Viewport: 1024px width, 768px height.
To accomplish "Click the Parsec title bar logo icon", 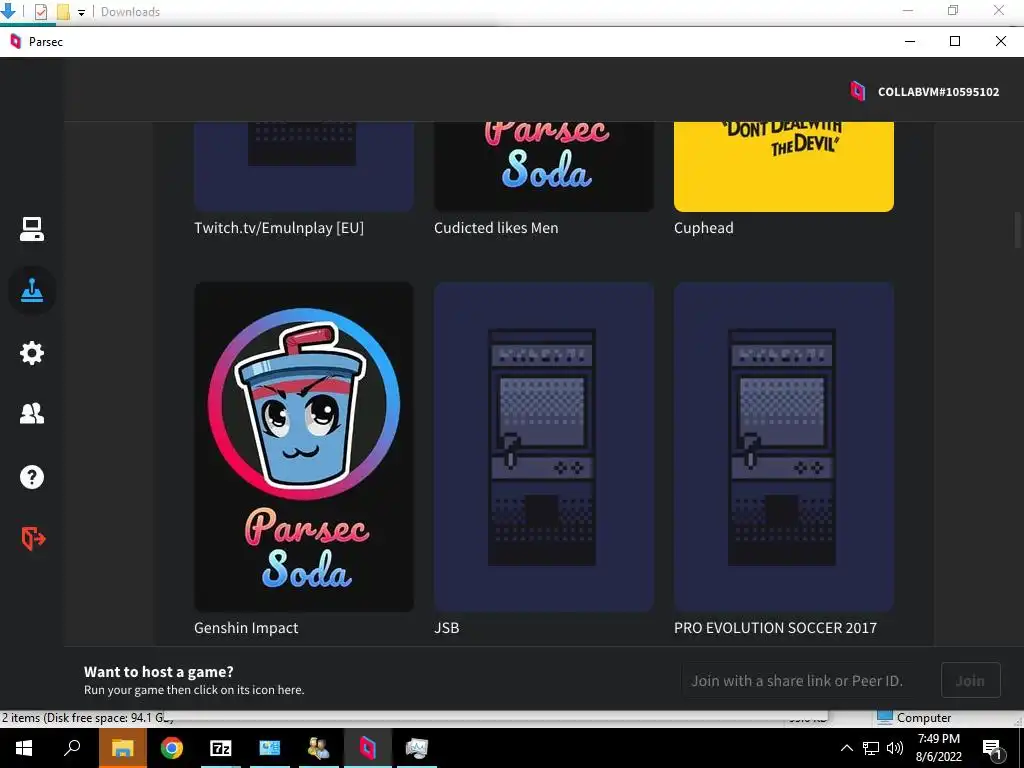I will click(x=16, y=41).
